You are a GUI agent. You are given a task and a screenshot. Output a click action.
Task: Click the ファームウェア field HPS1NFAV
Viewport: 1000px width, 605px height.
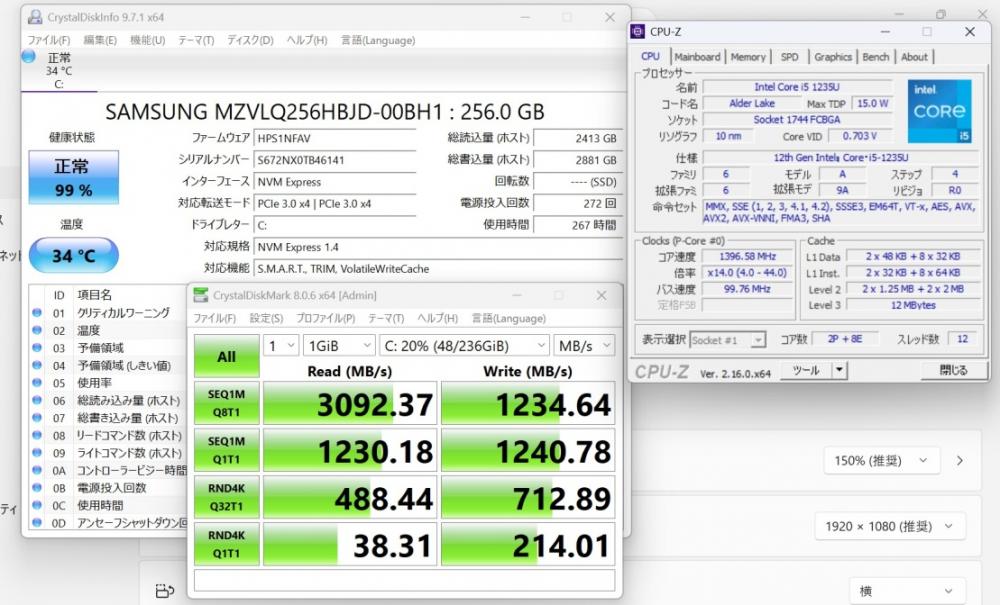[x=335, y=138]
